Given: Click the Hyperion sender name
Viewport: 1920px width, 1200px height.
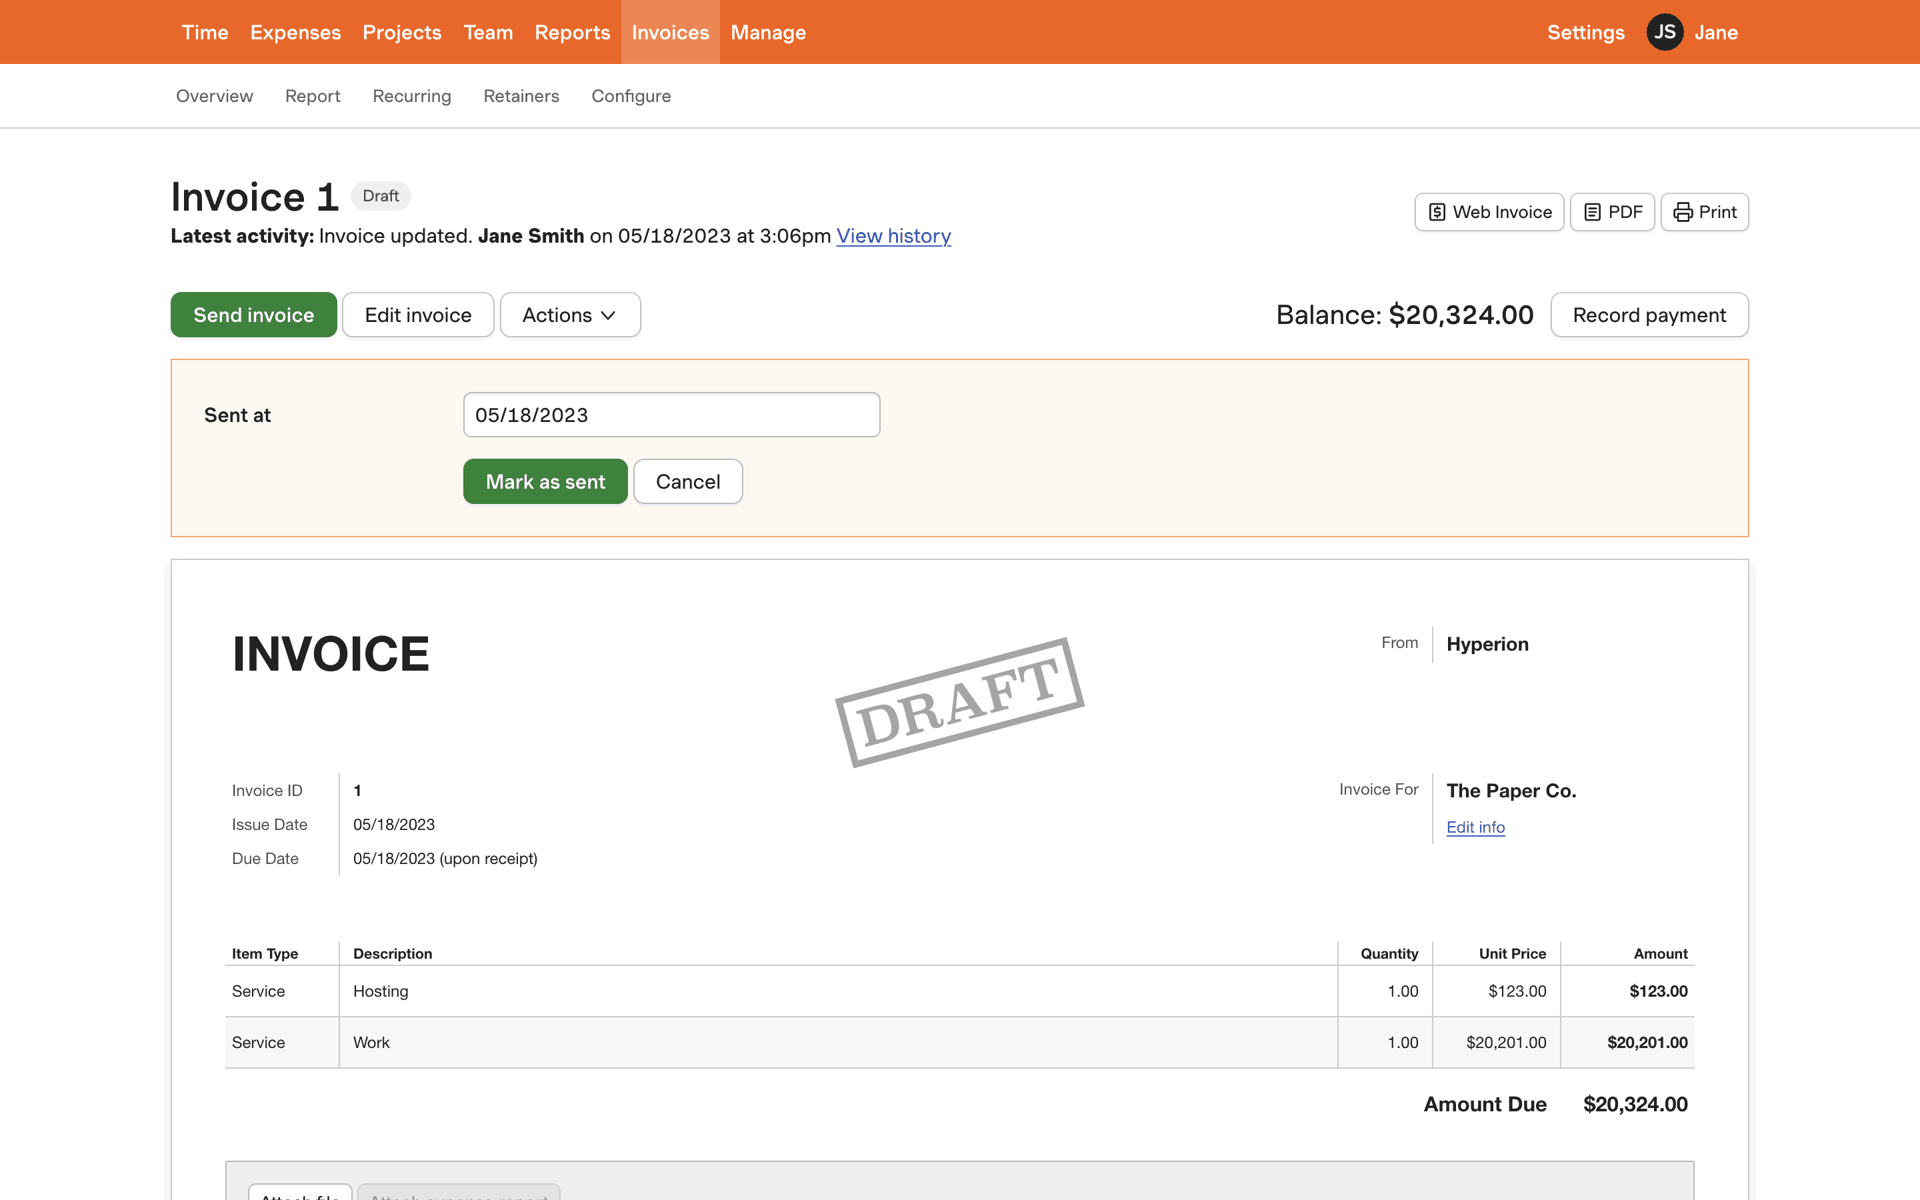Looking at the screenshot, I should pos(1487,644).
